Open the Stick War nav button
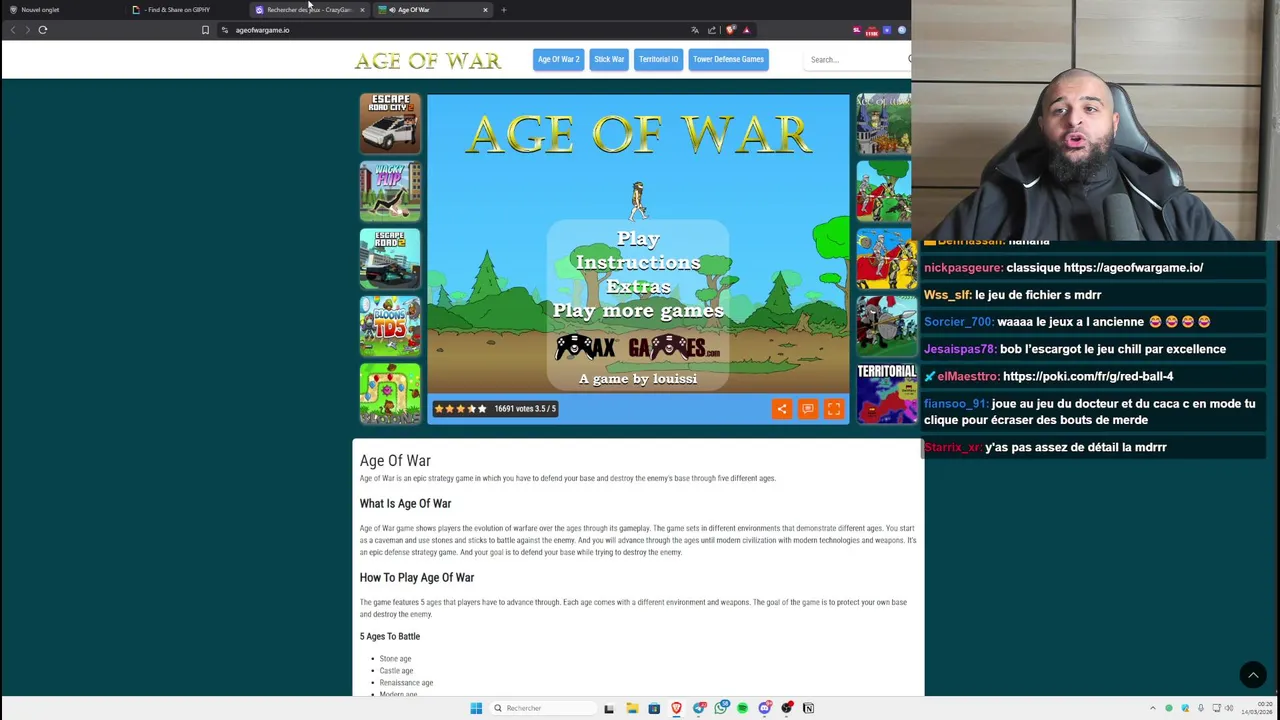This screenshot has width=1280, height=720. [x=609, y=59]
